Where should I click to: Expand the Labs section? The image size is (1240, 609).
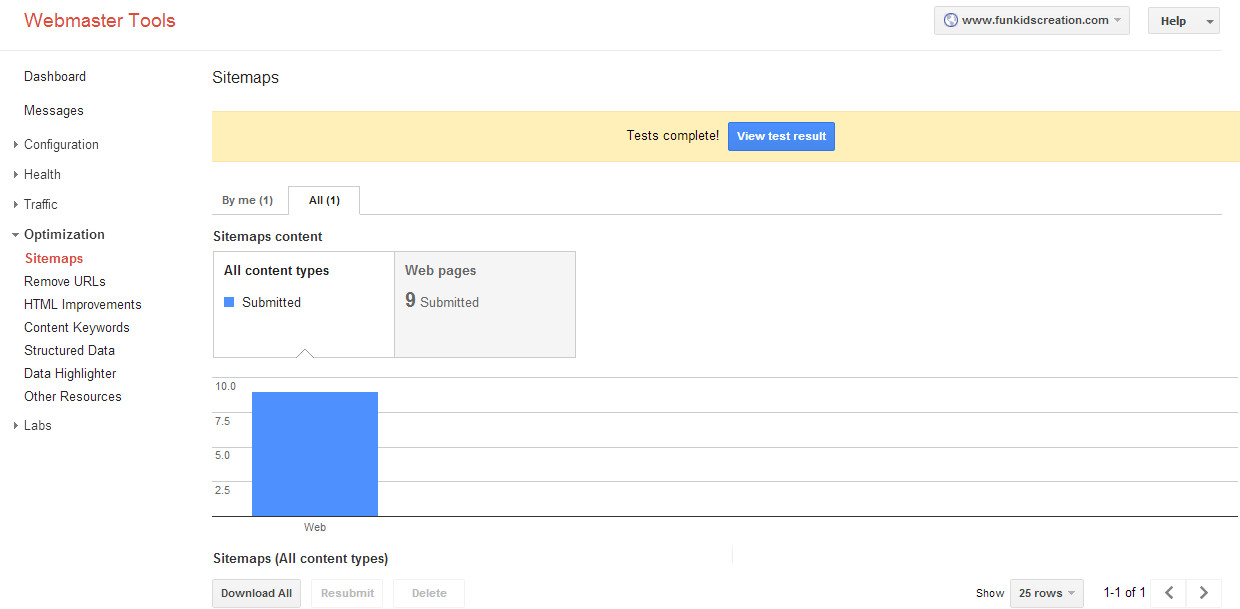coord(37,425)
